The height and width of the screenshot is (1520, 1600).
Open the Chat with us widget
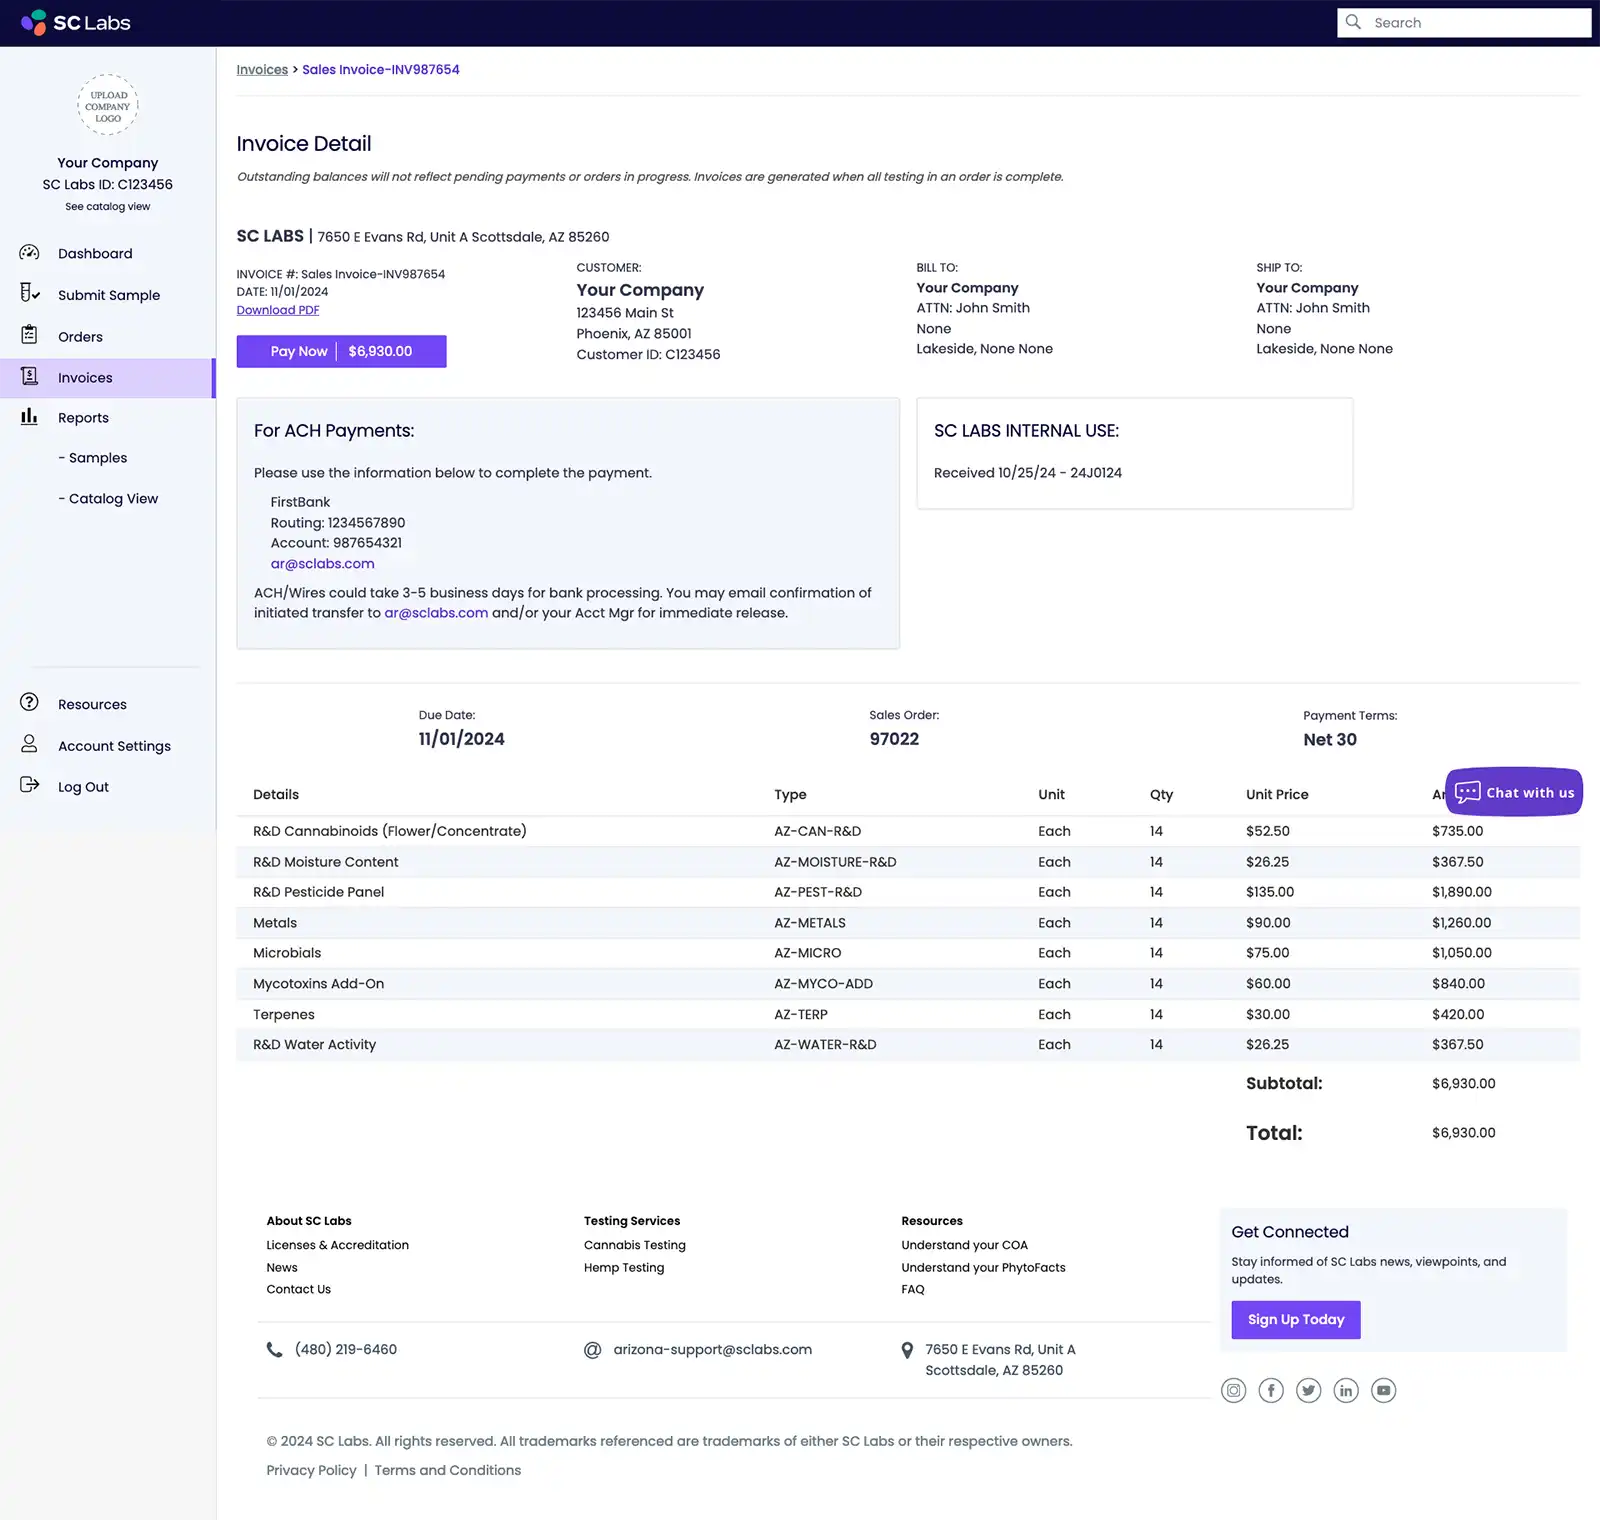1513,791
